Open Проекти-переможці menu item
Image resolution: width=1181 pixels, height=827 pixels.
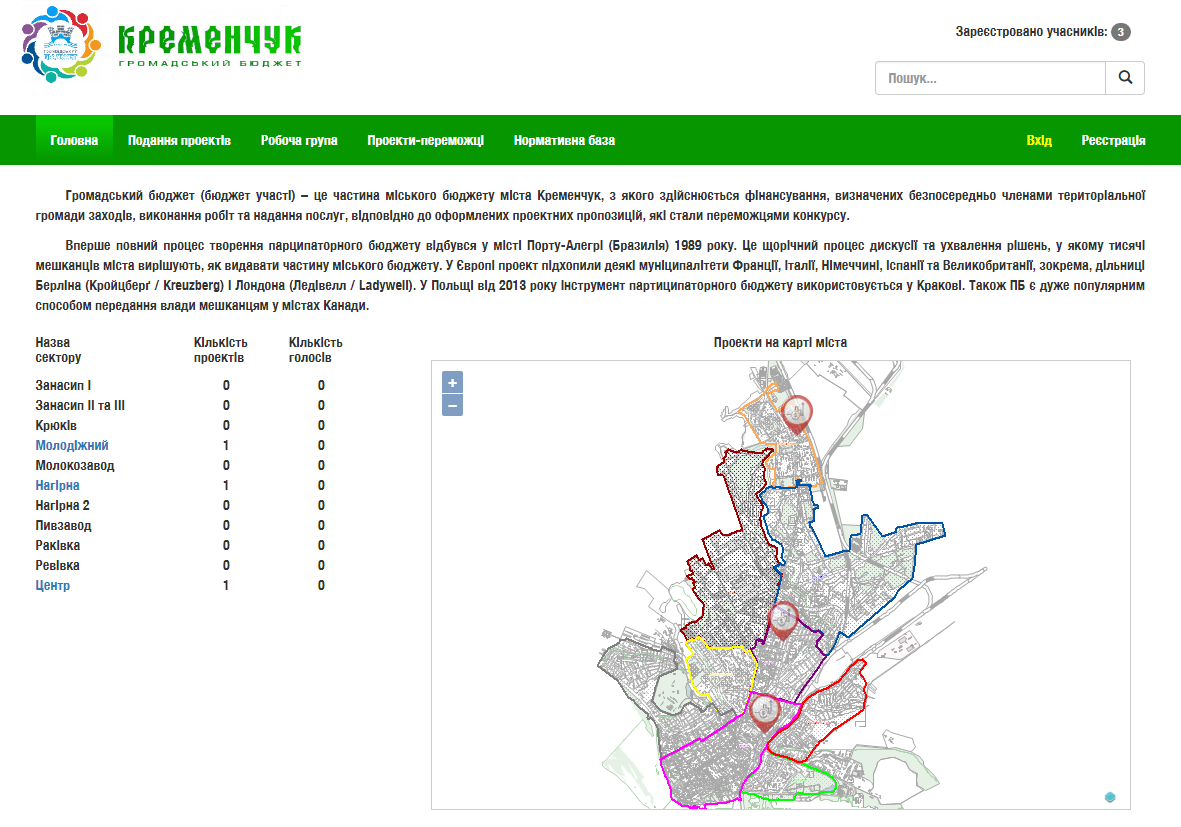point(425,141)
